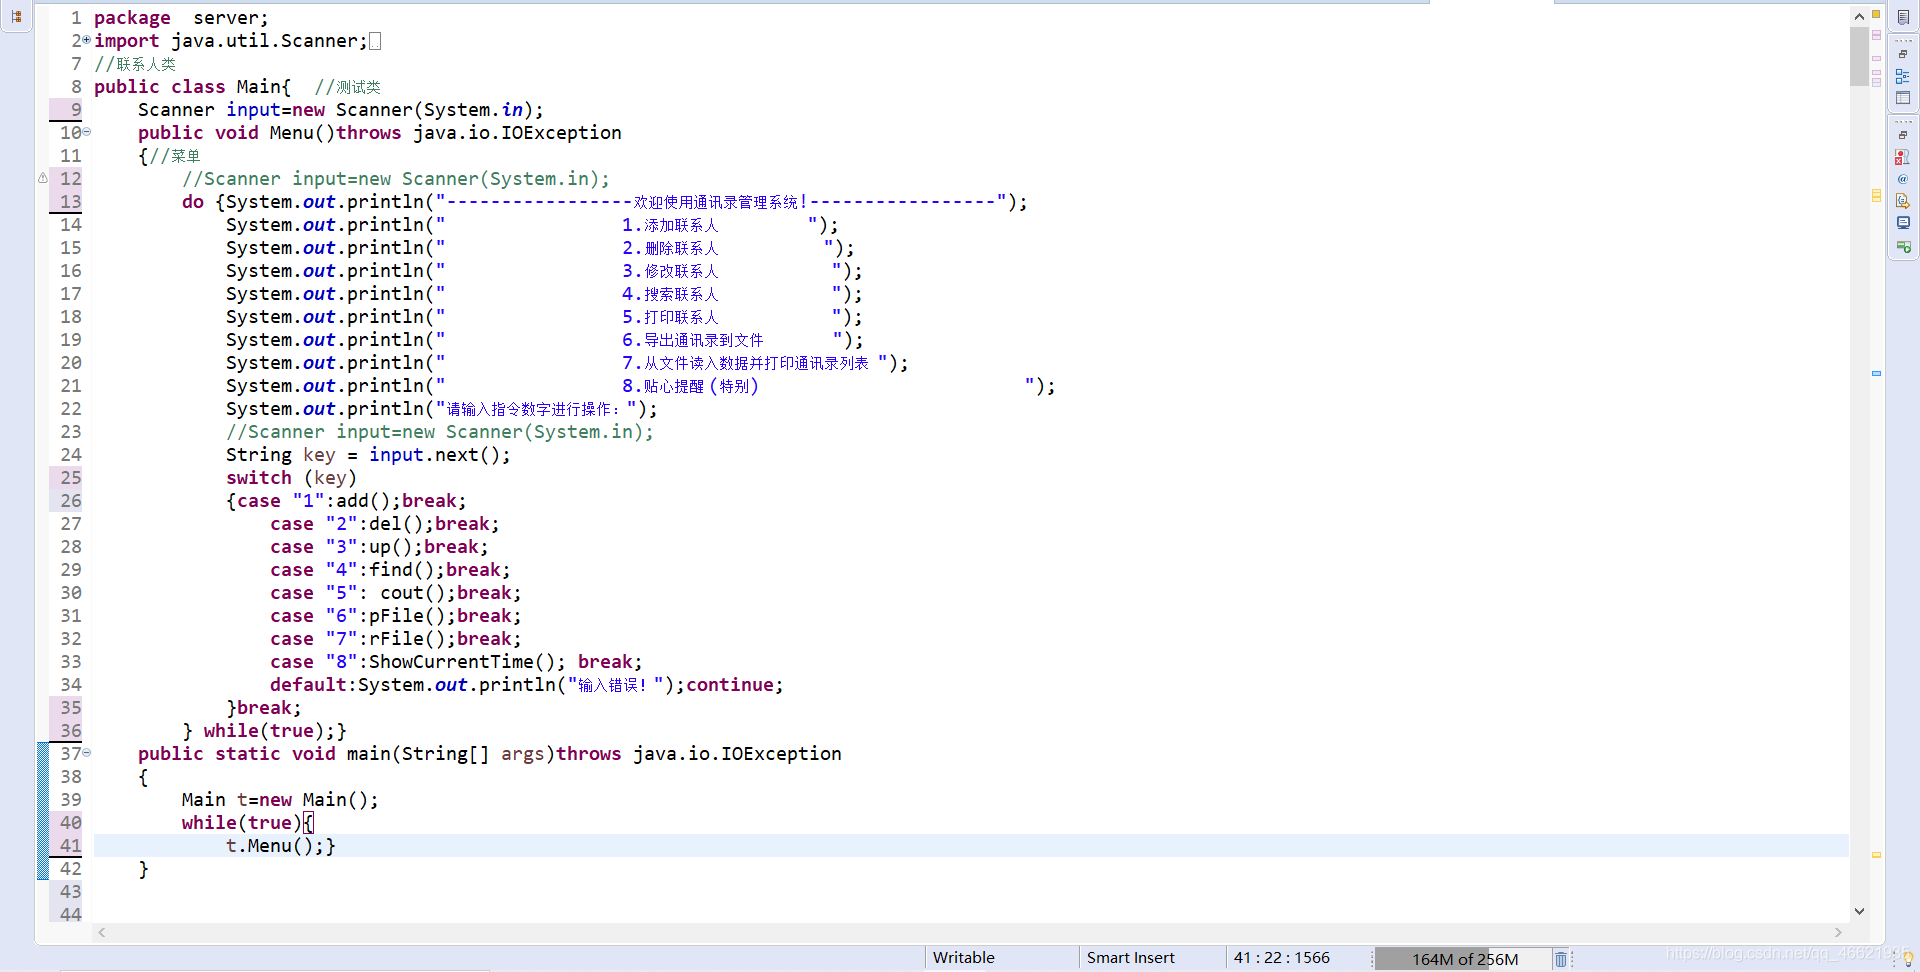
Task: Click the scroll up arrow
Action: [x=1859, y=16]
